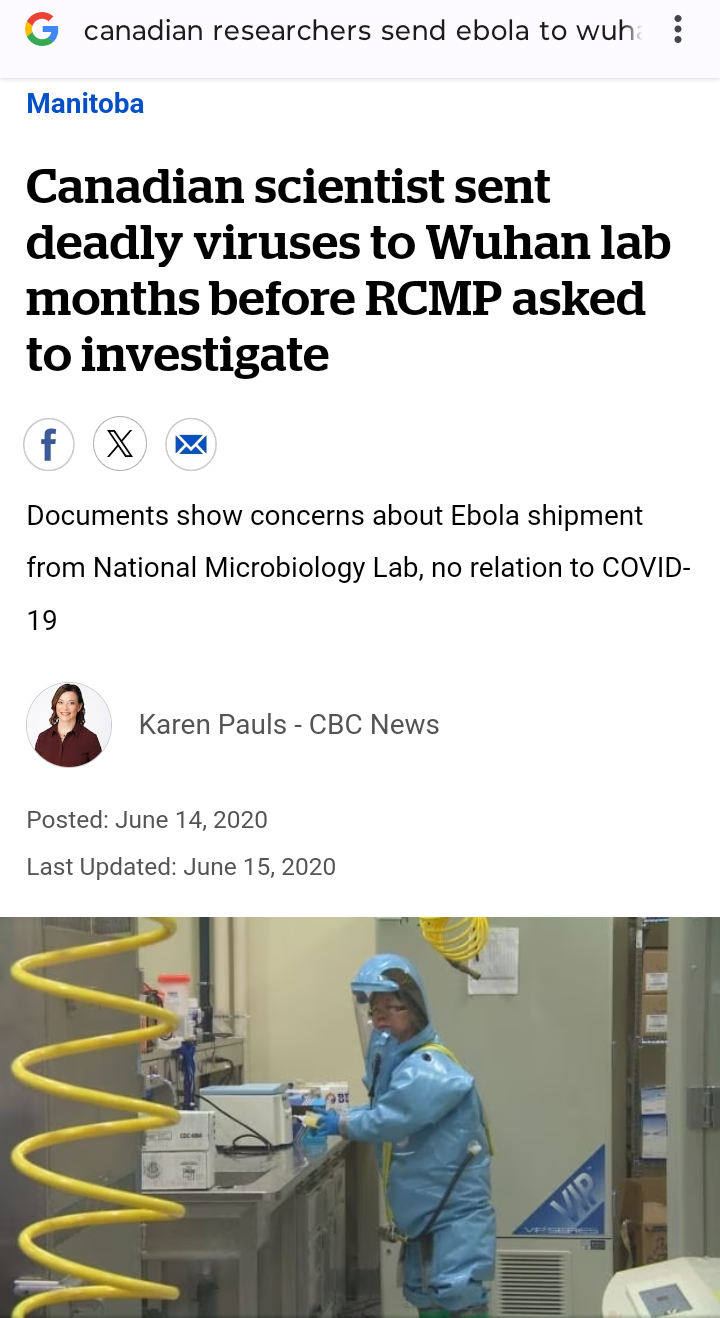Click the Karen Pauls author name
720x1318 pixels.
[212, 725]
